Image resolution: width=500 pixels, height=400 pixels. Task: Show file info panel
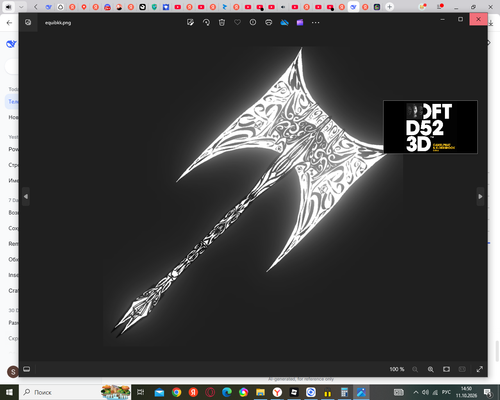pyautogui.click(x=253, y=22)
